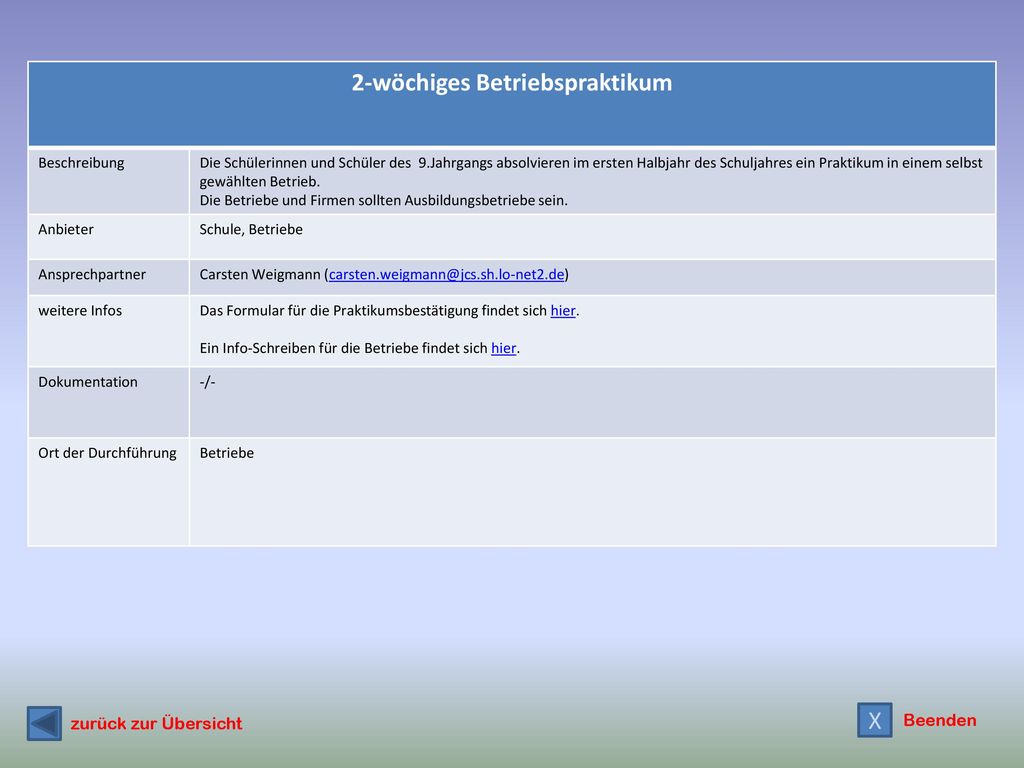The image size is (1024, 768).
Task: Click the 'Anbieter' row label
Action: (x=66, y=229)
